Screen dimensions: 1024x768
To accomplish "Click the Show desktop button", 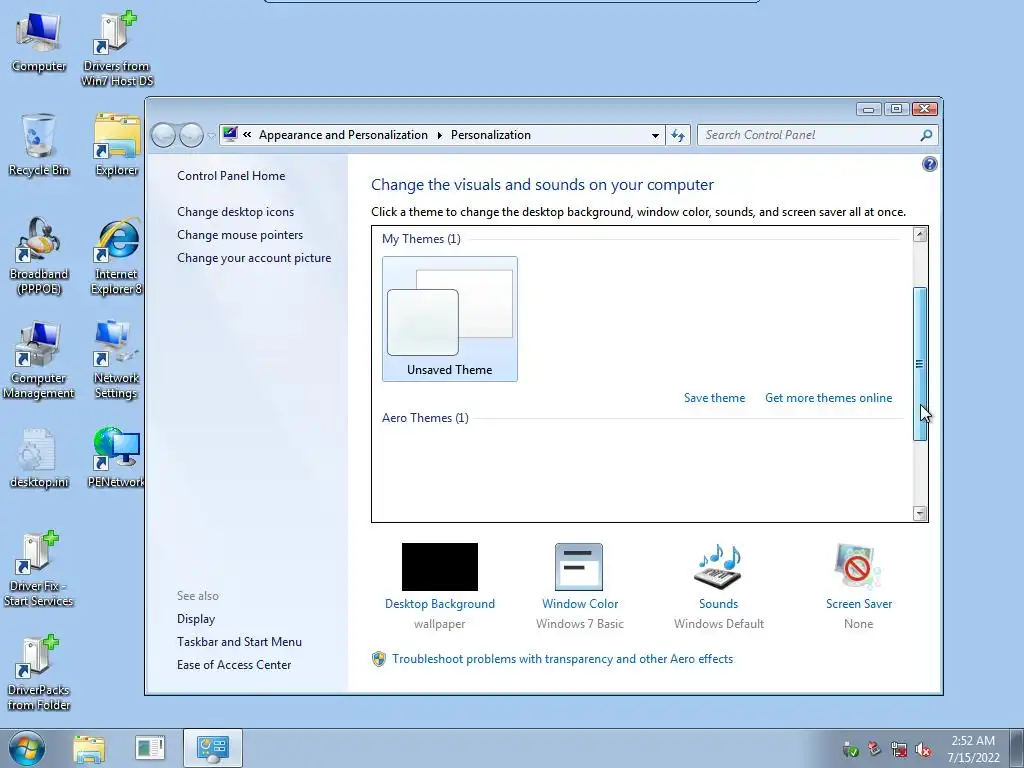I will click(1016, 749).
